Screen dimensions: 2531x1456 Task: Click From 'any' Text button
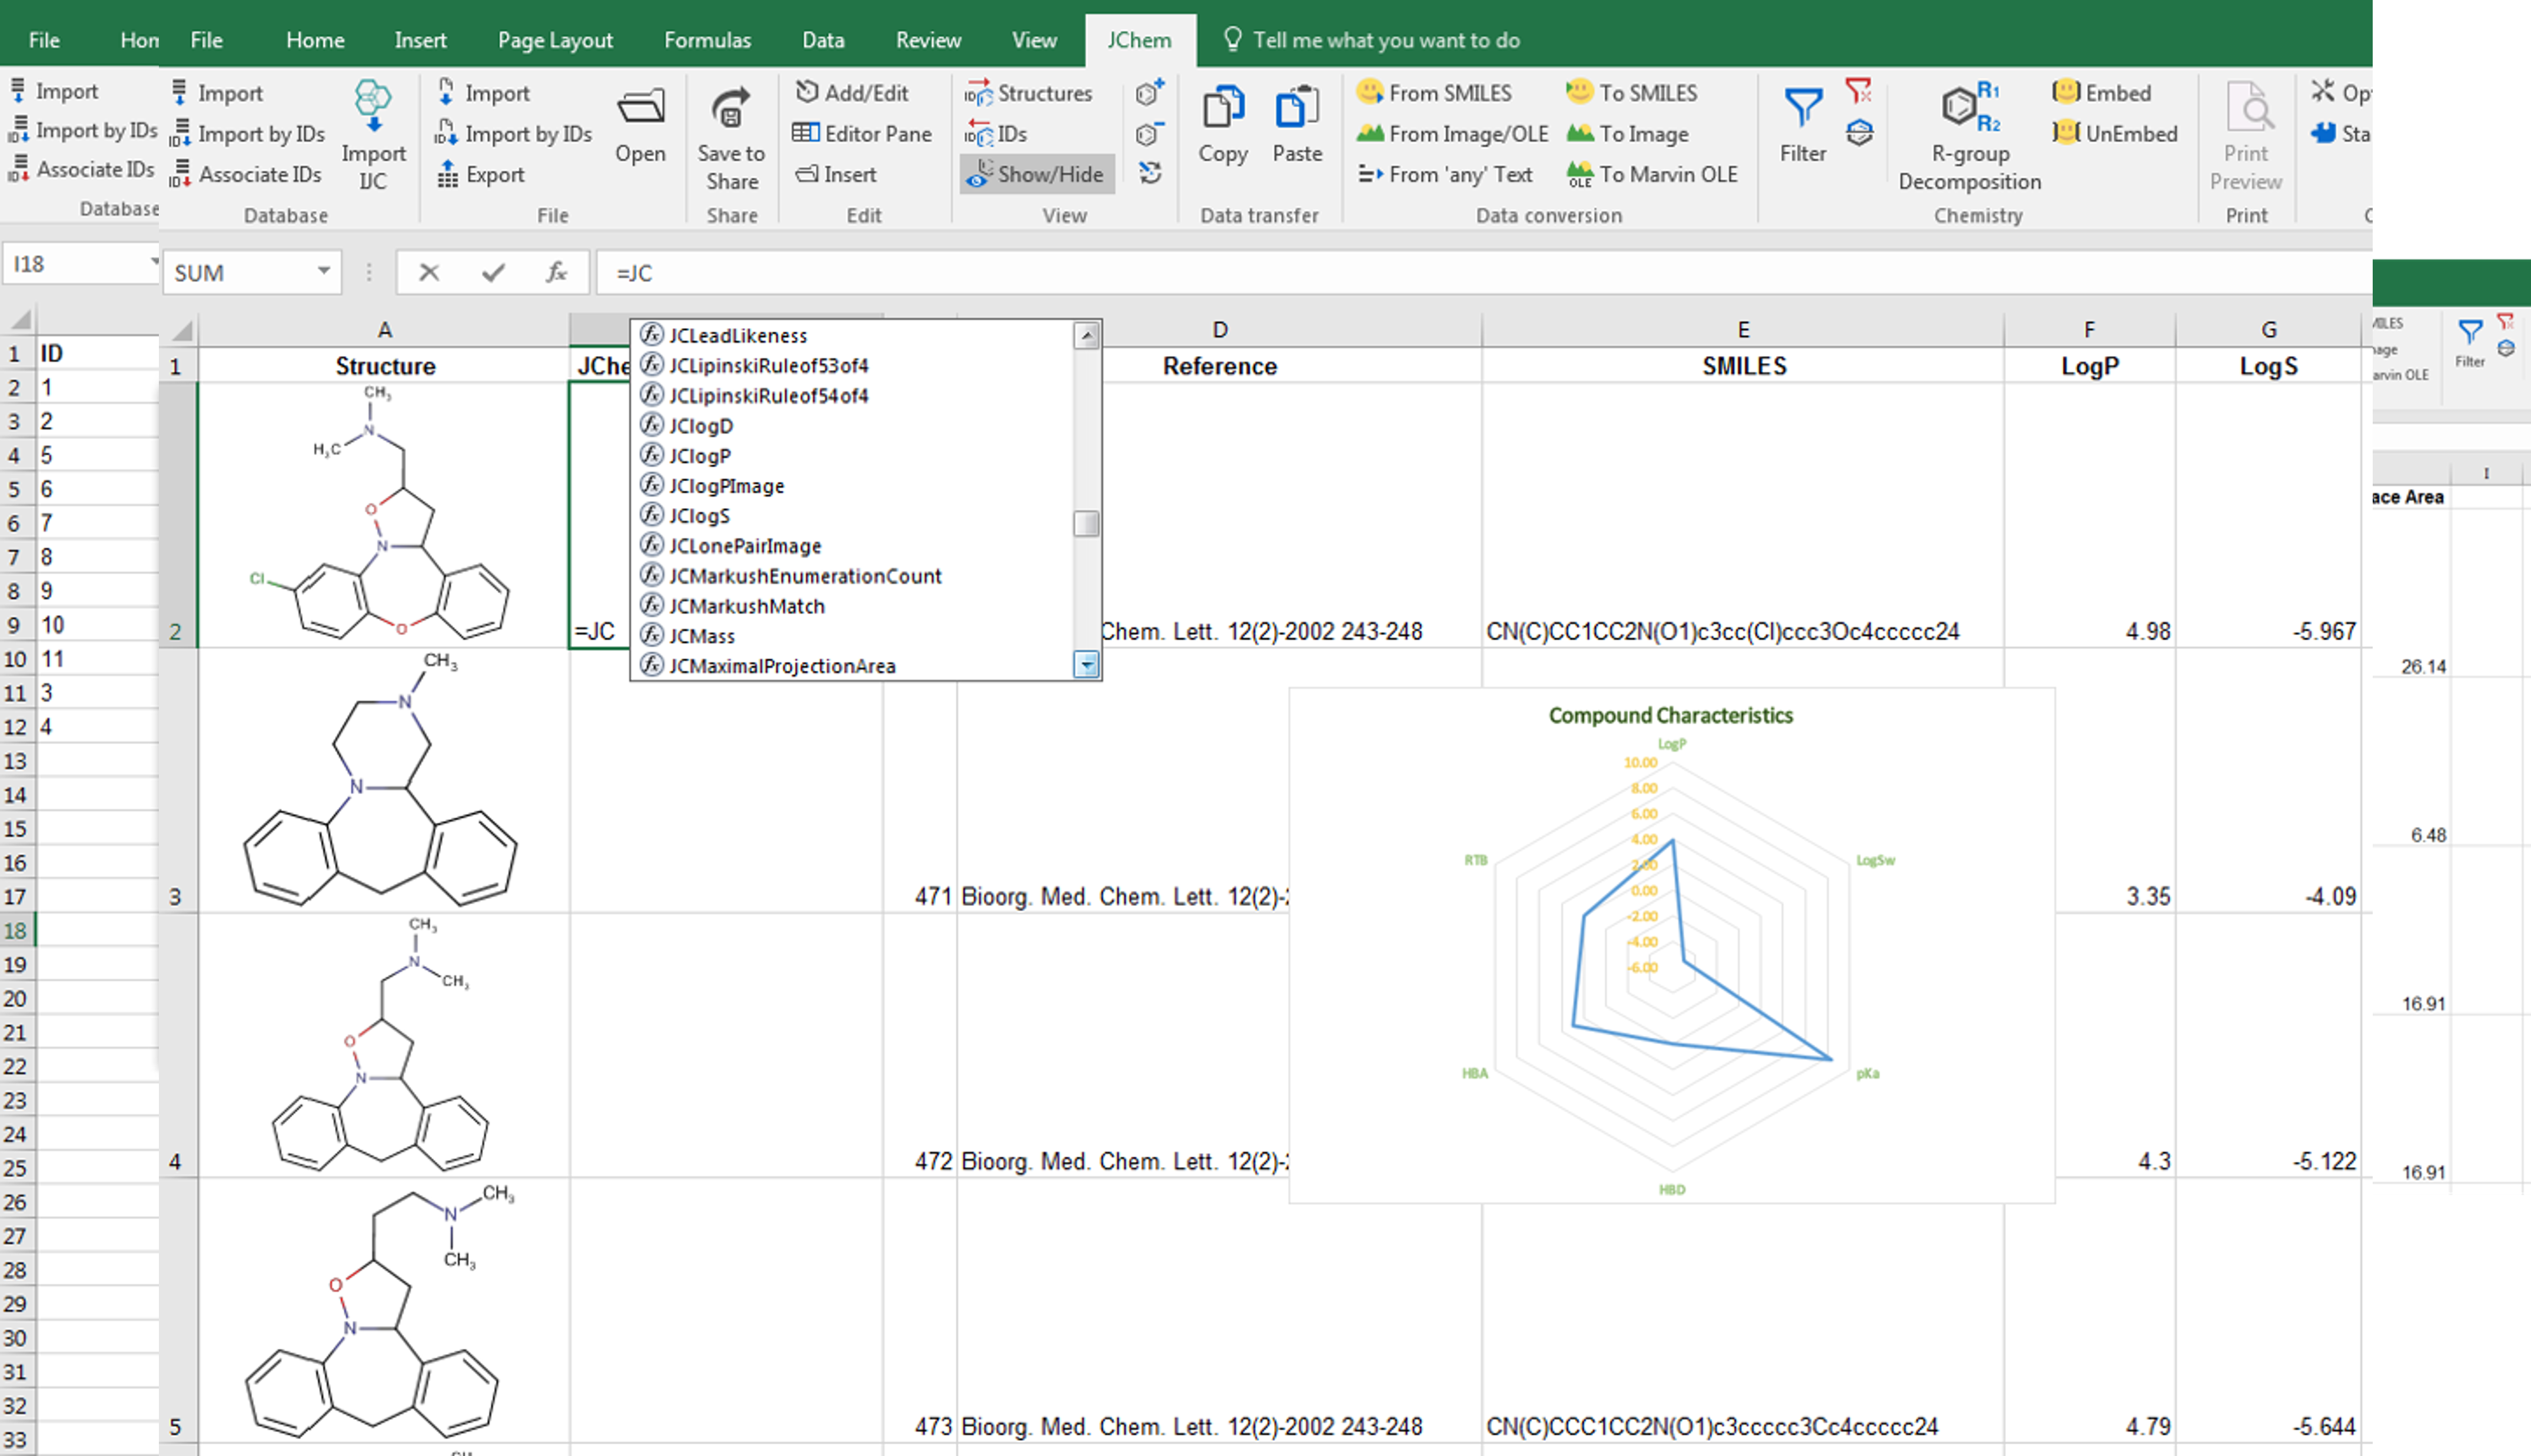pyautogui.click(x=1445, y=174)
